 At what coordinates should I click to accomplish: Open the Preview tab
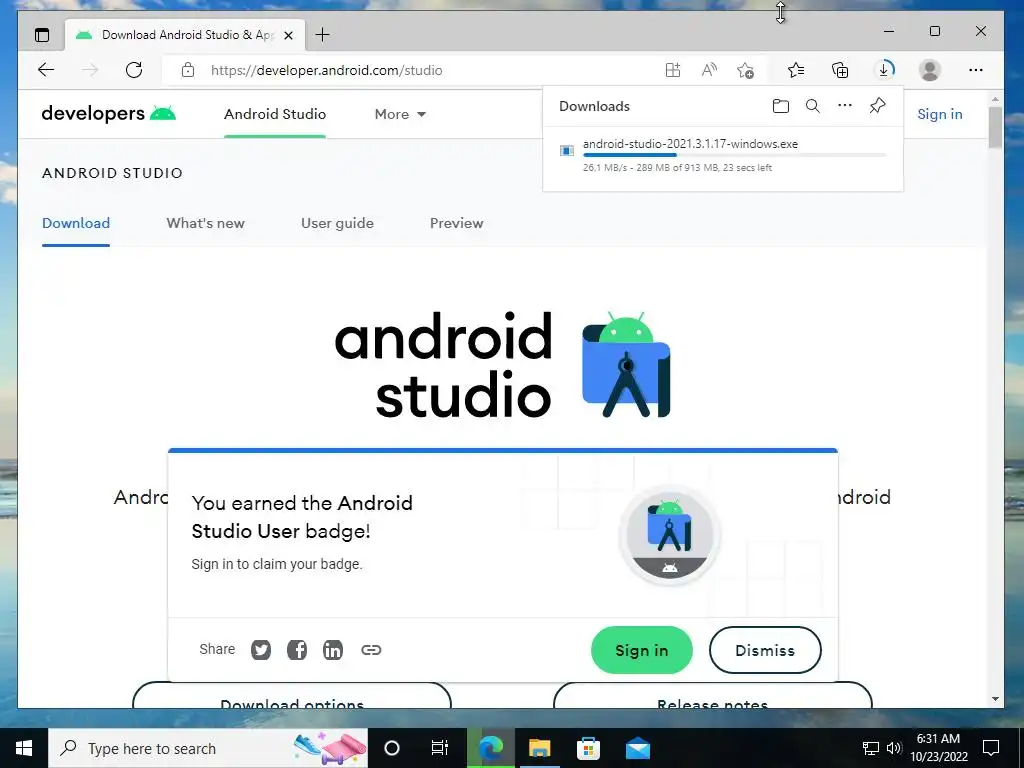pyautogui.click(x=456, y=223)
